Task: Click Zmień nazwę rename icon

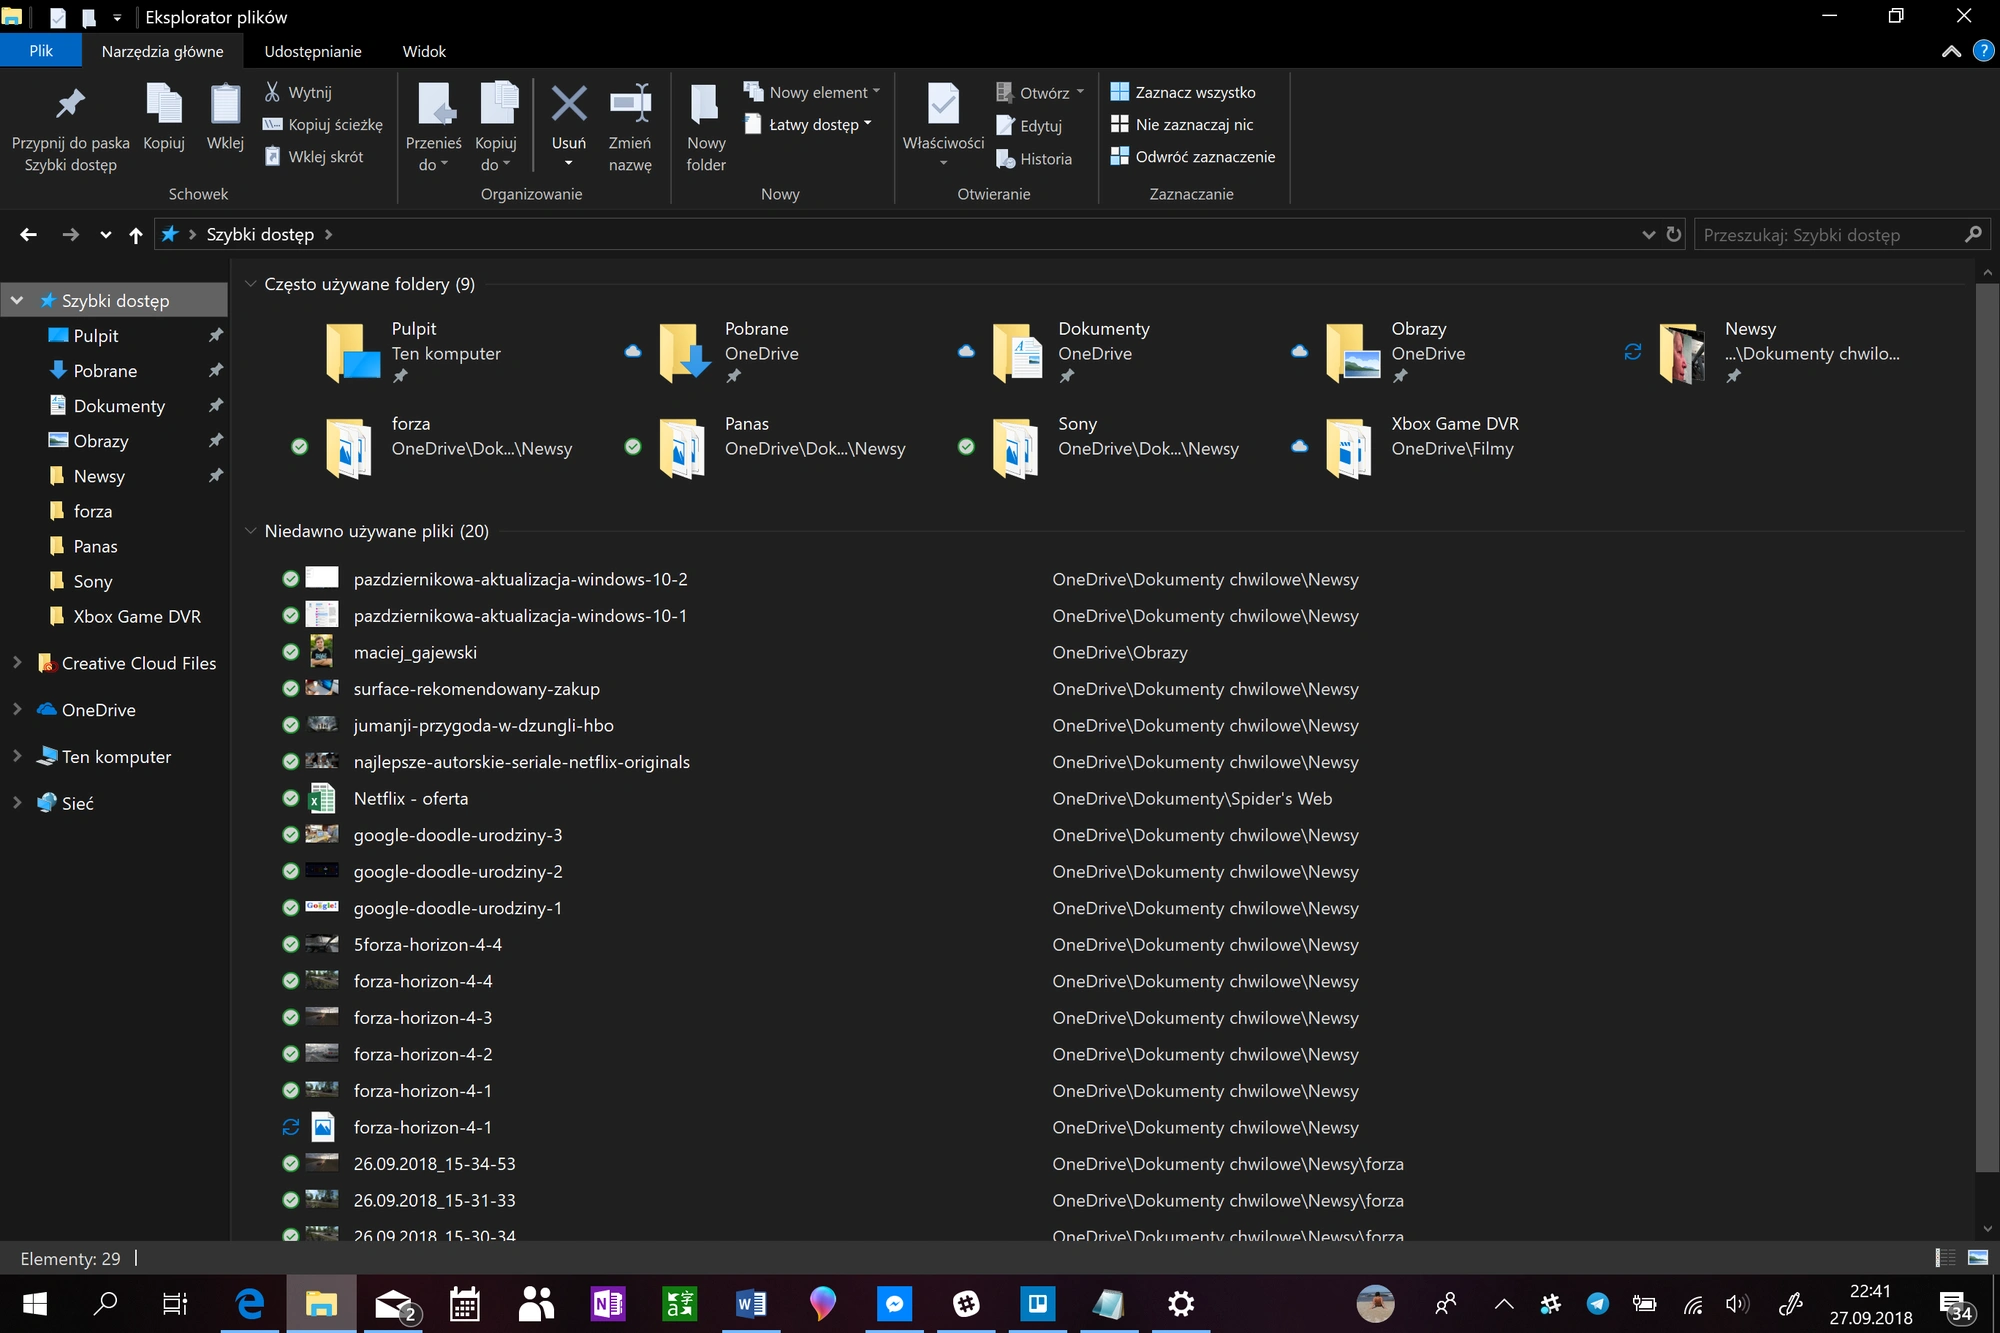Action: pyautogui.click(x=630, y=104)
